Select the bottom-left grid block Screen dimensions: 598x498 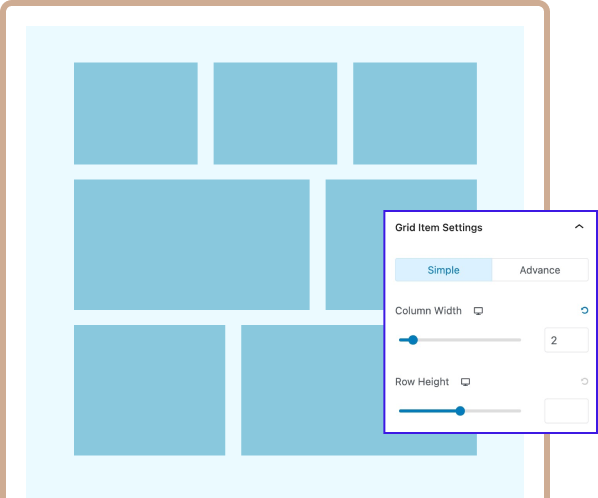pyautogui.click(x=150, y=390)
